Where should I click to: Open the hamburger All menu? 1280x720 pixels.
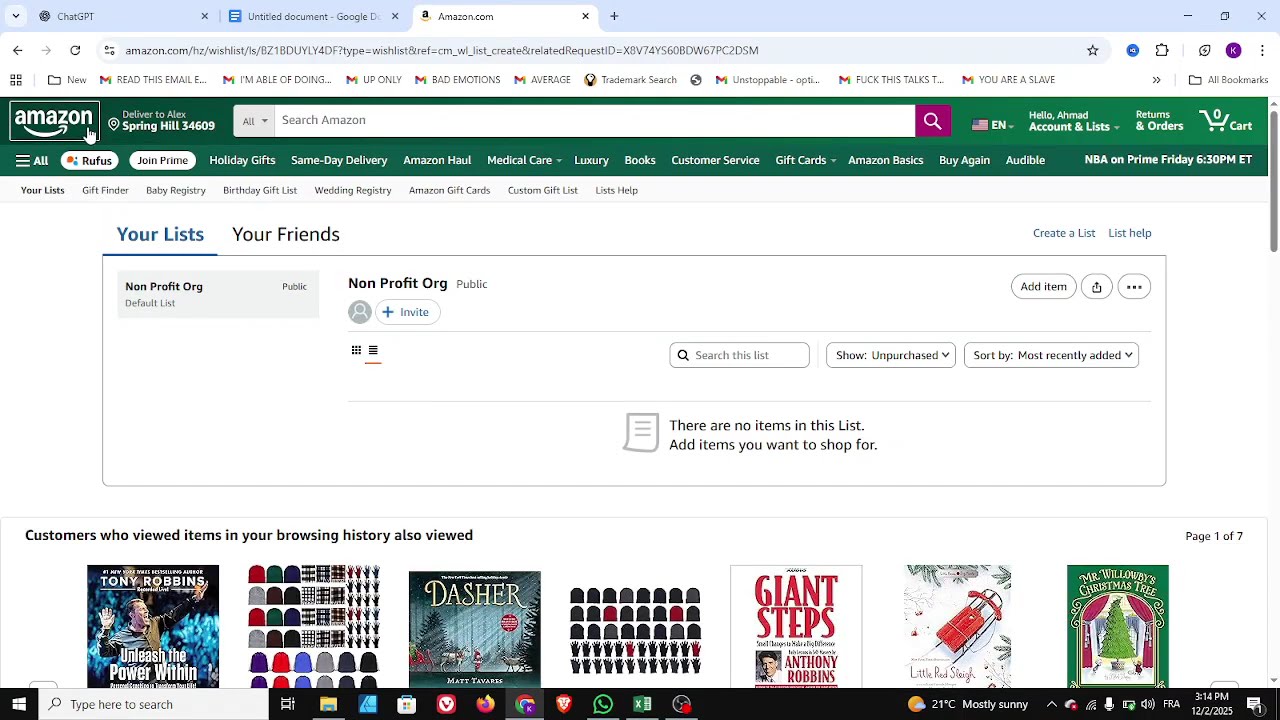point(32,160)
